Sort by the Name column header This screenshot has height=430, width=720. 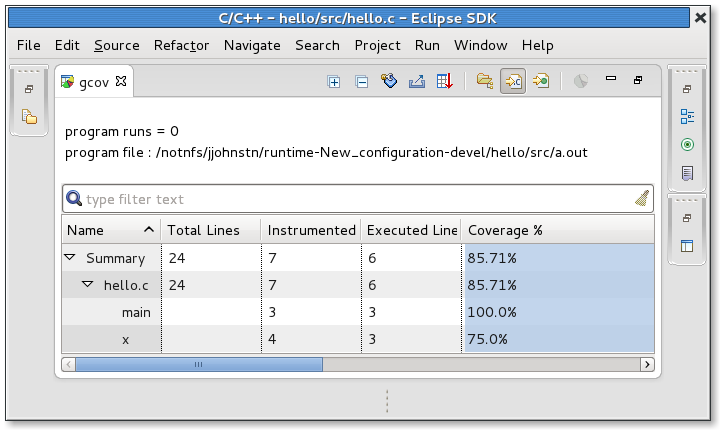[x=111, y=230]
